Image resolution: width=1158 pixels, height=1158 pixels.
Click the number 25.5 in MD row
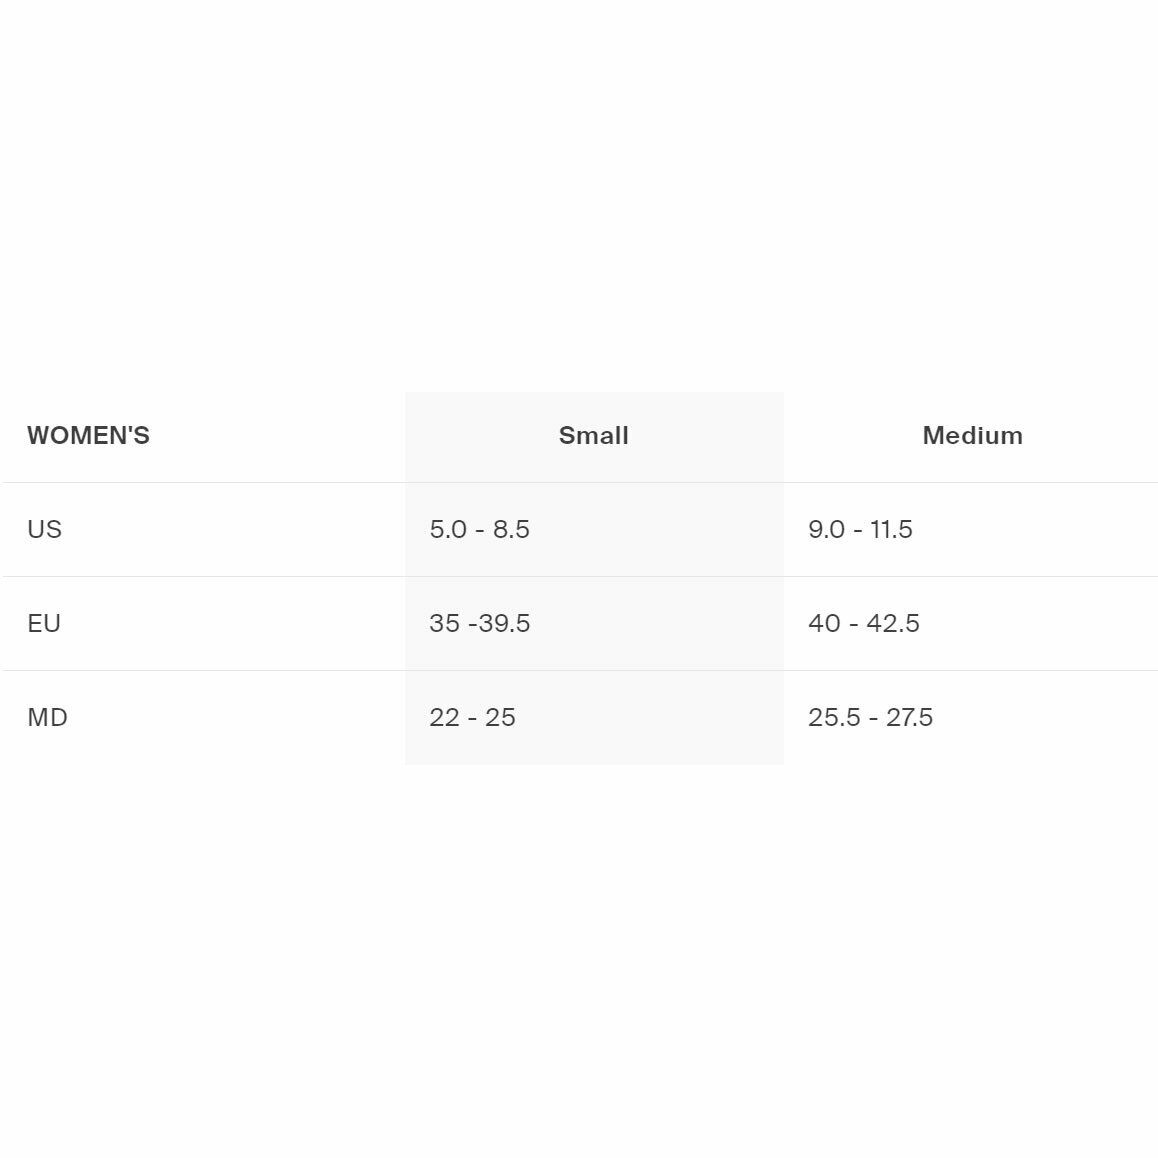coord(834,717)
